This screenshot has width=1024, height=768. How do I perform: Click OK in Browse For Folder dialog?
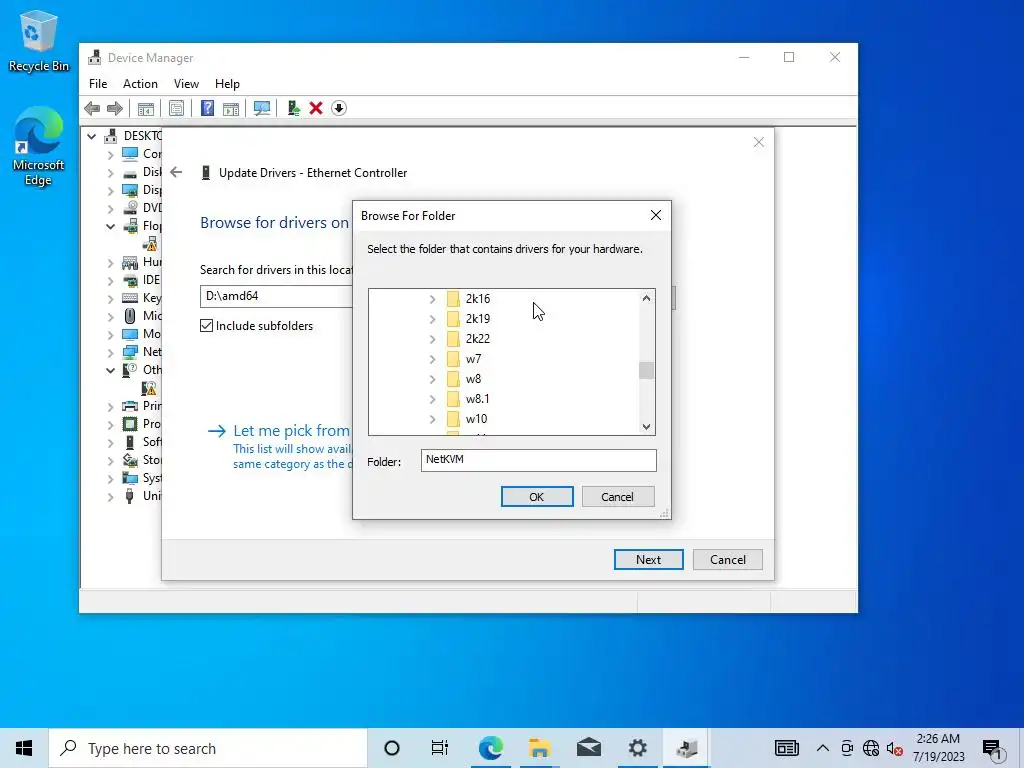[537, 497]
